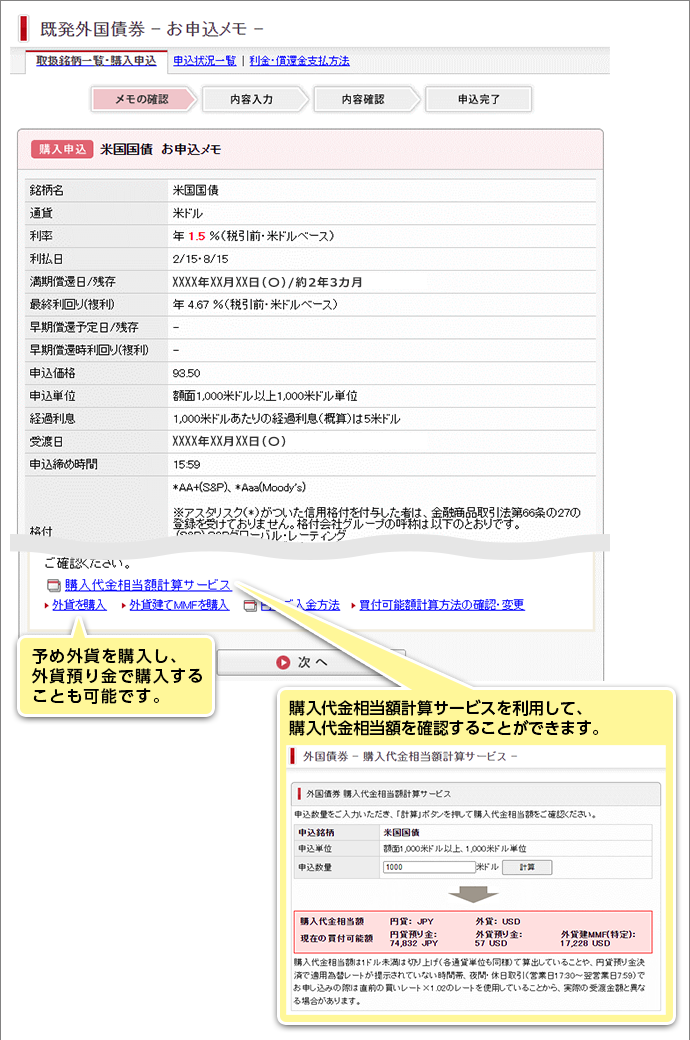Follow the 外貨建てMMFを購入 link
The image size is (690, 1040).
point(179,605)
